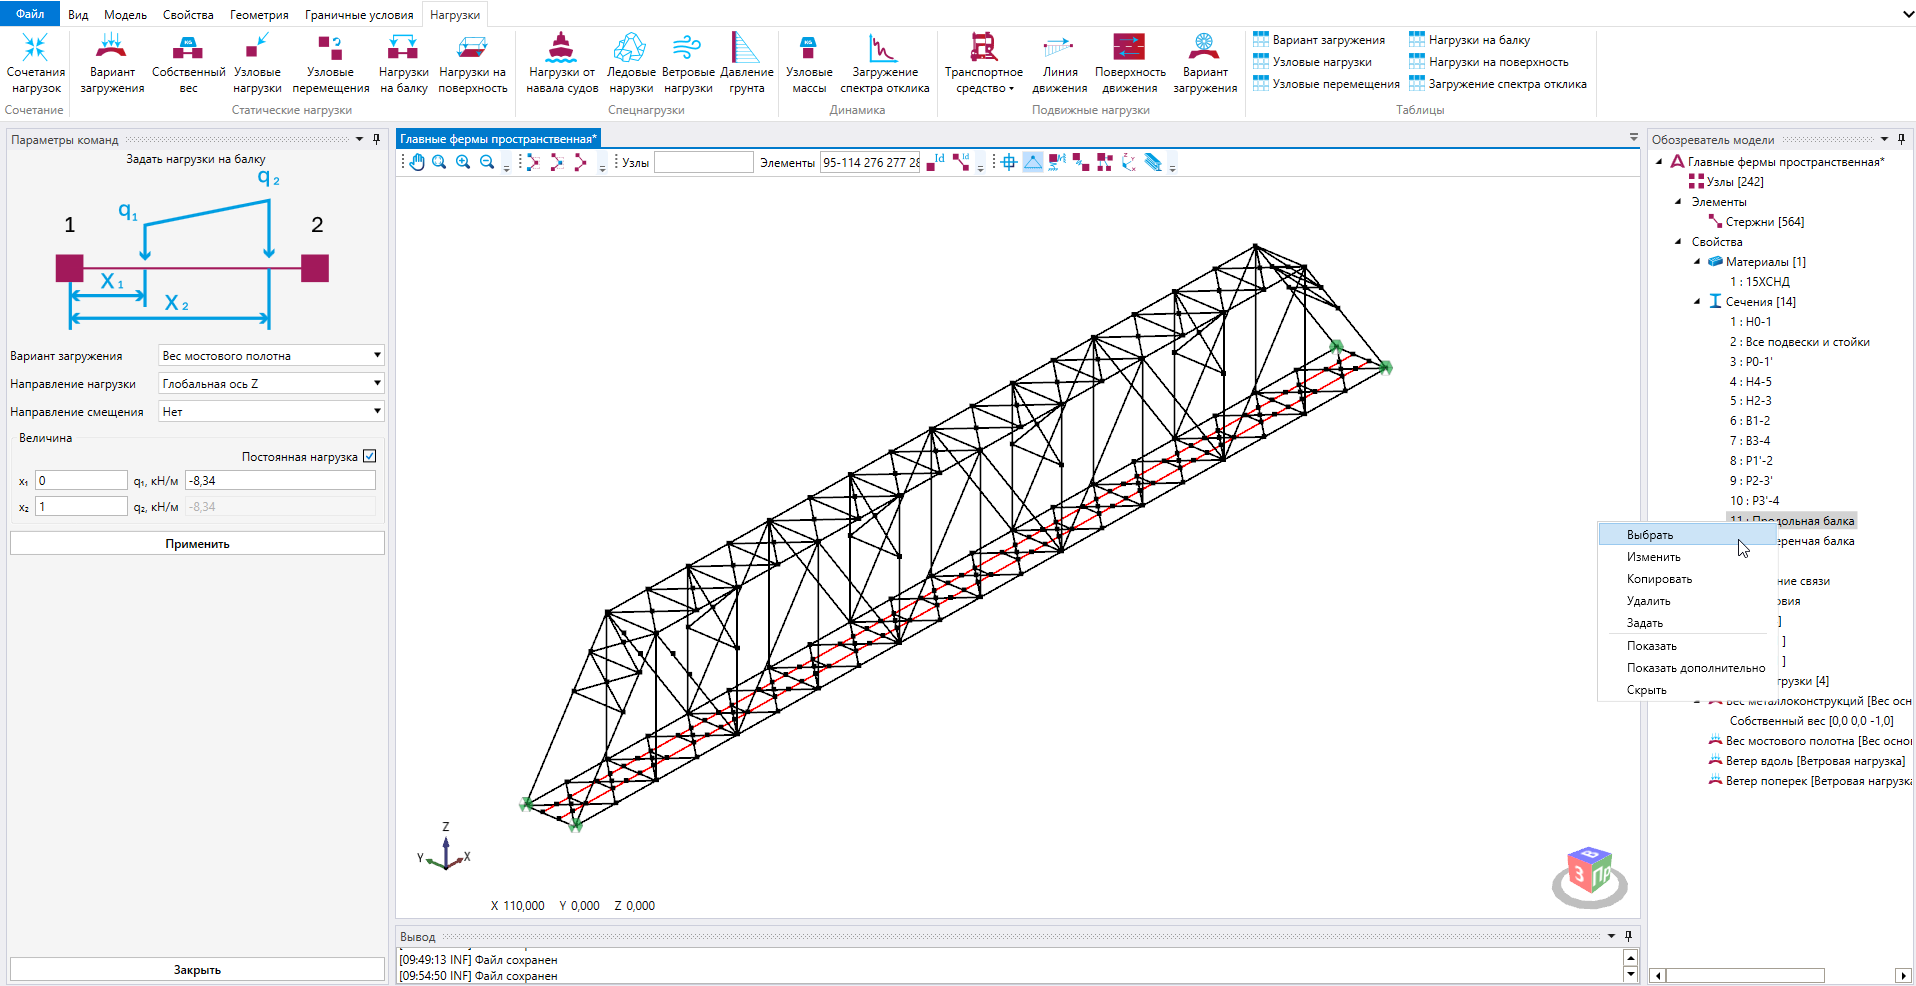This screenshot has width=1916, height=986.
Task: Click the zoom in magnifier icon
Action: [463, 162]
